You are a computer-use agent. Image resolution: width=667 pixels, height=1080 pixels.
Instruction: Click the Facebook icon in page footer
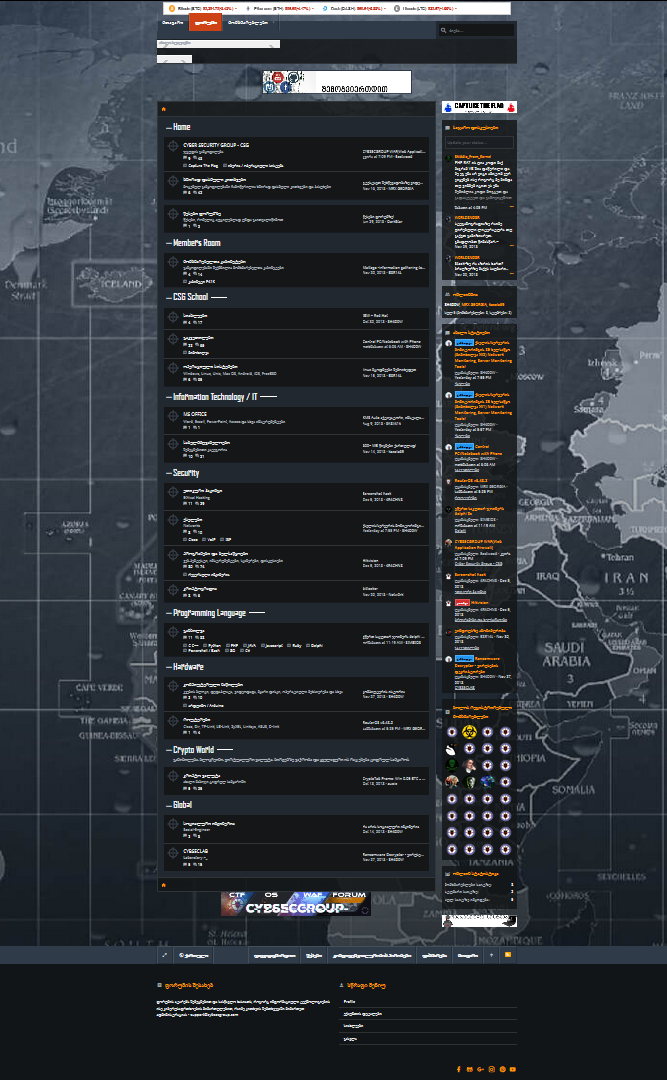click(x=459, y=1069)
